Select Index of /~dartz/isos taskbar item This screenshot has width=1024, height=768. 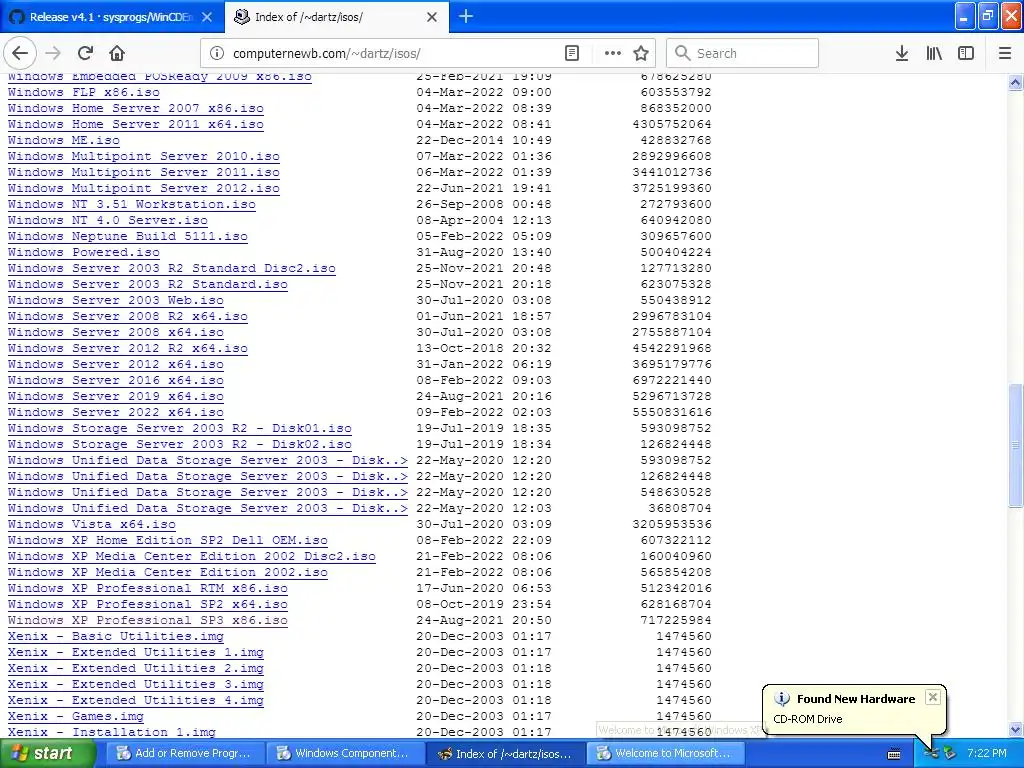click(x=505, y=754)
